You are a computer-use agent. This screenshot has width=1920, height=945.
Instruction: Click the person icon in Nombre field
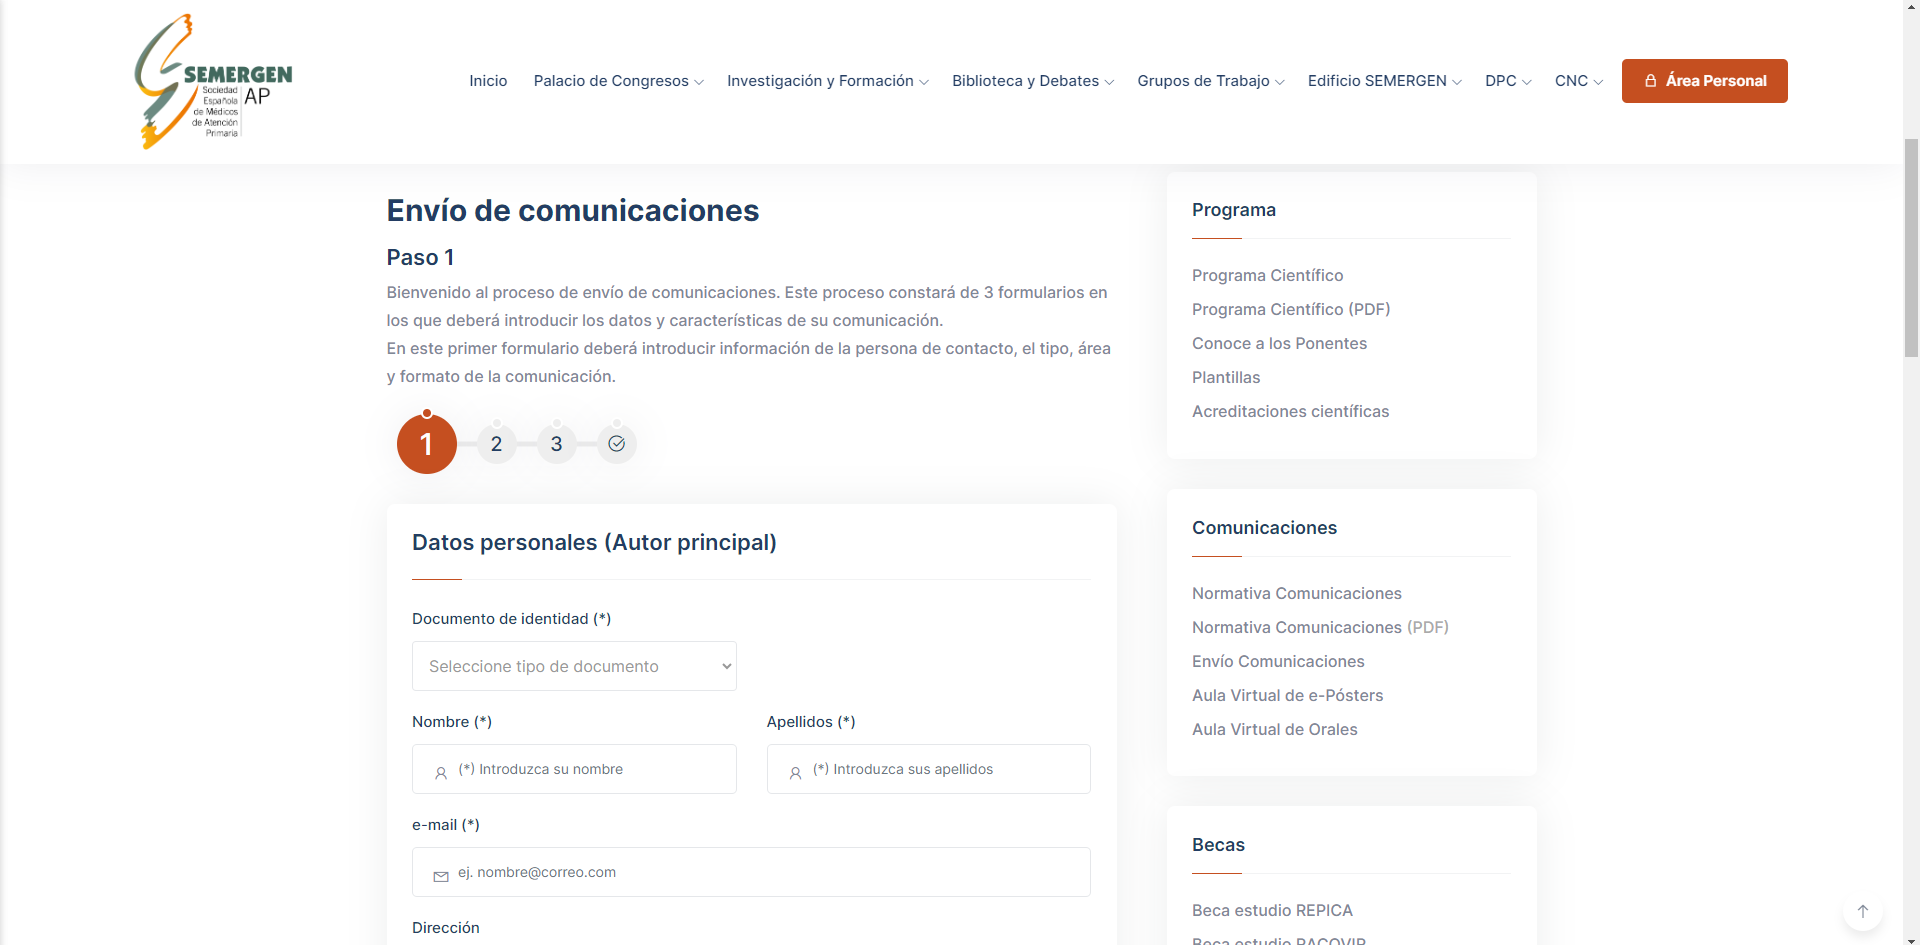pos(441,773)
